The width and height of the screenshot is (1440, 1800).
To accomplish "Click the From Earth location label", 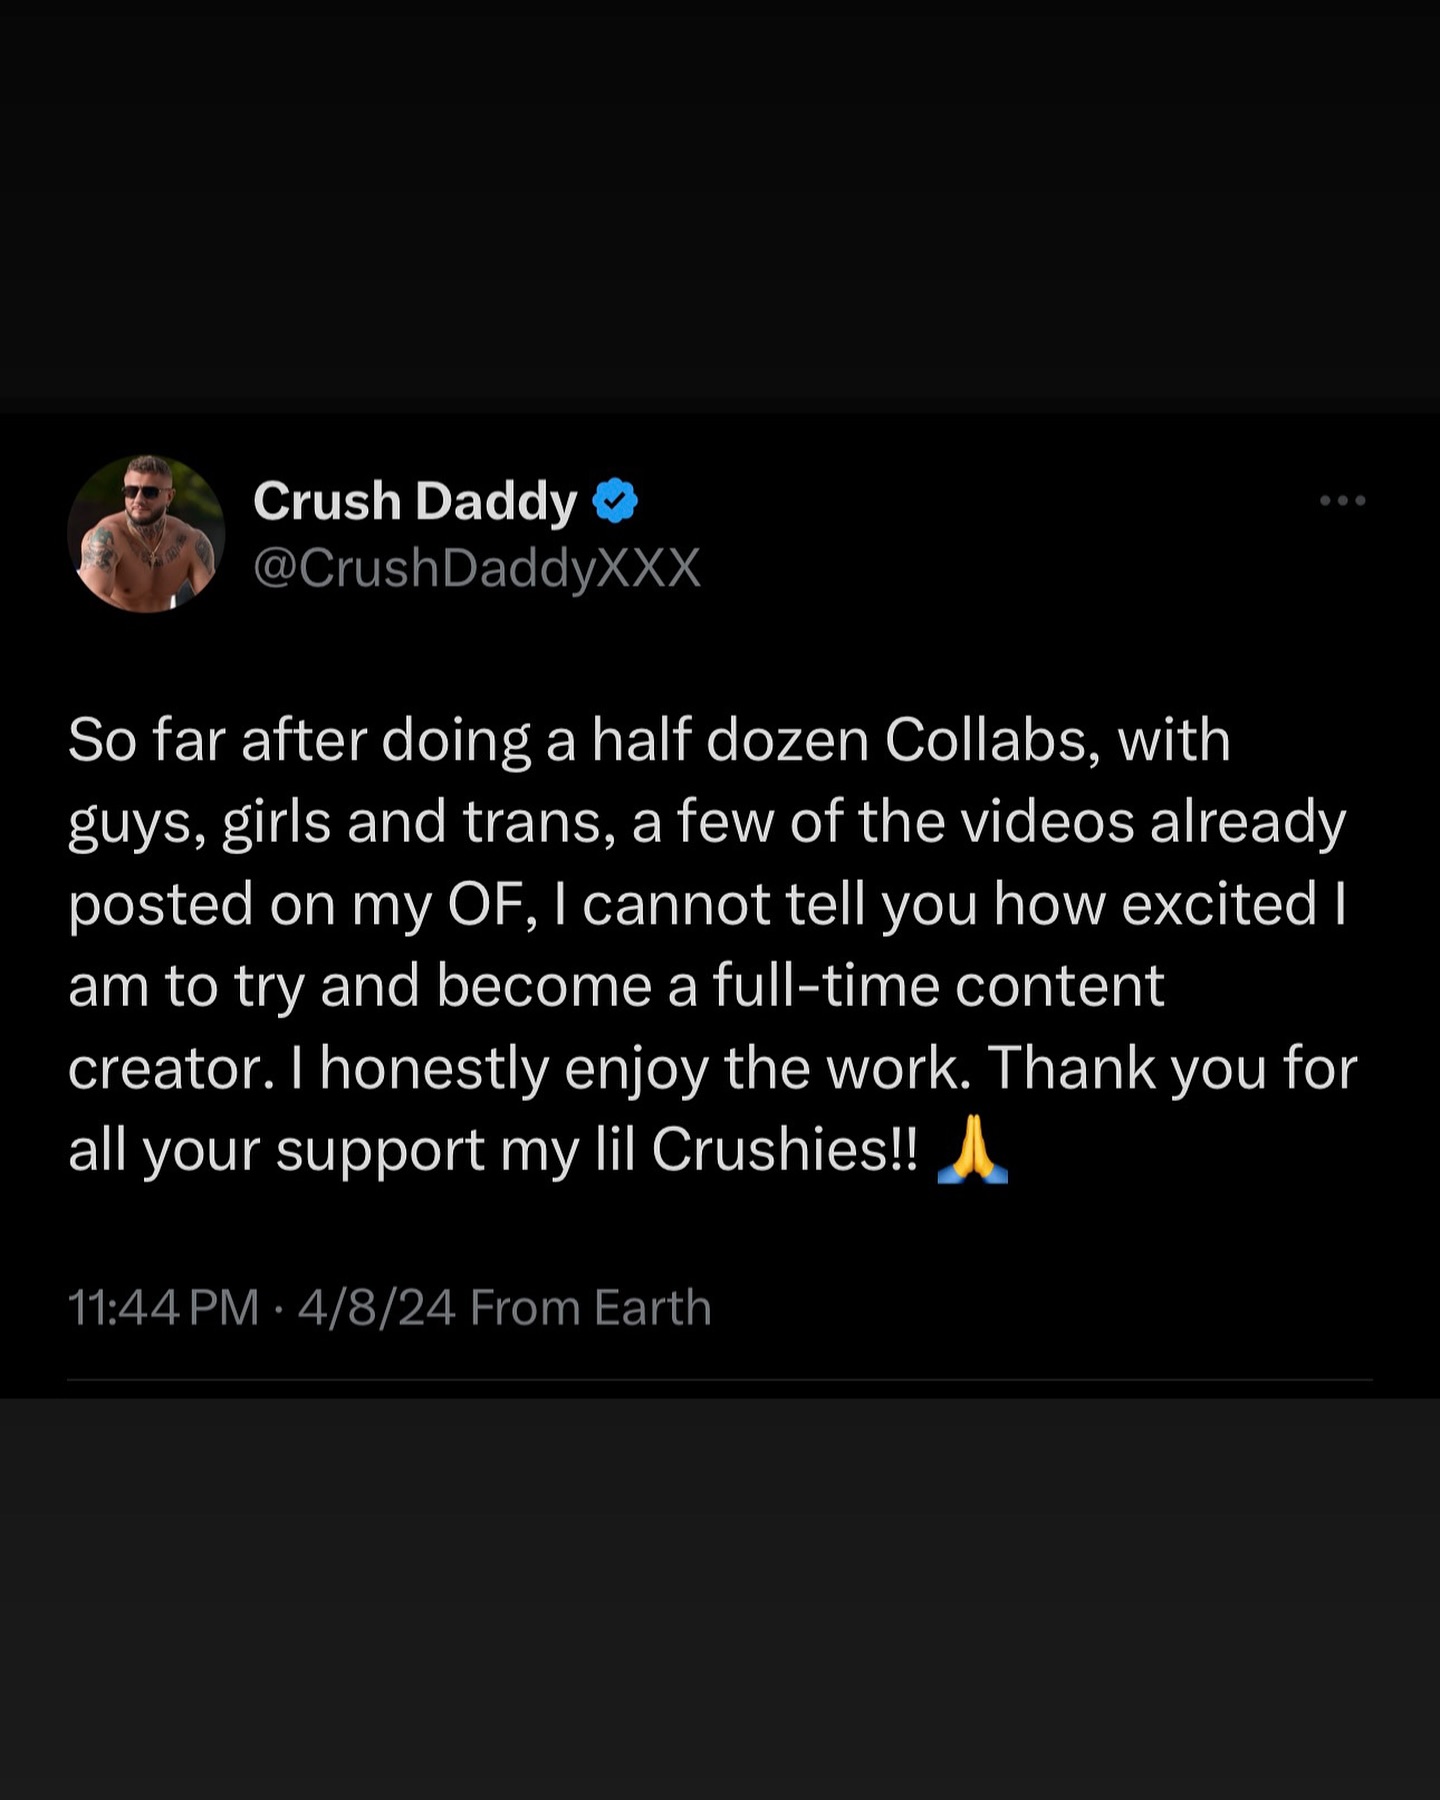I will tap(591, 1307).
